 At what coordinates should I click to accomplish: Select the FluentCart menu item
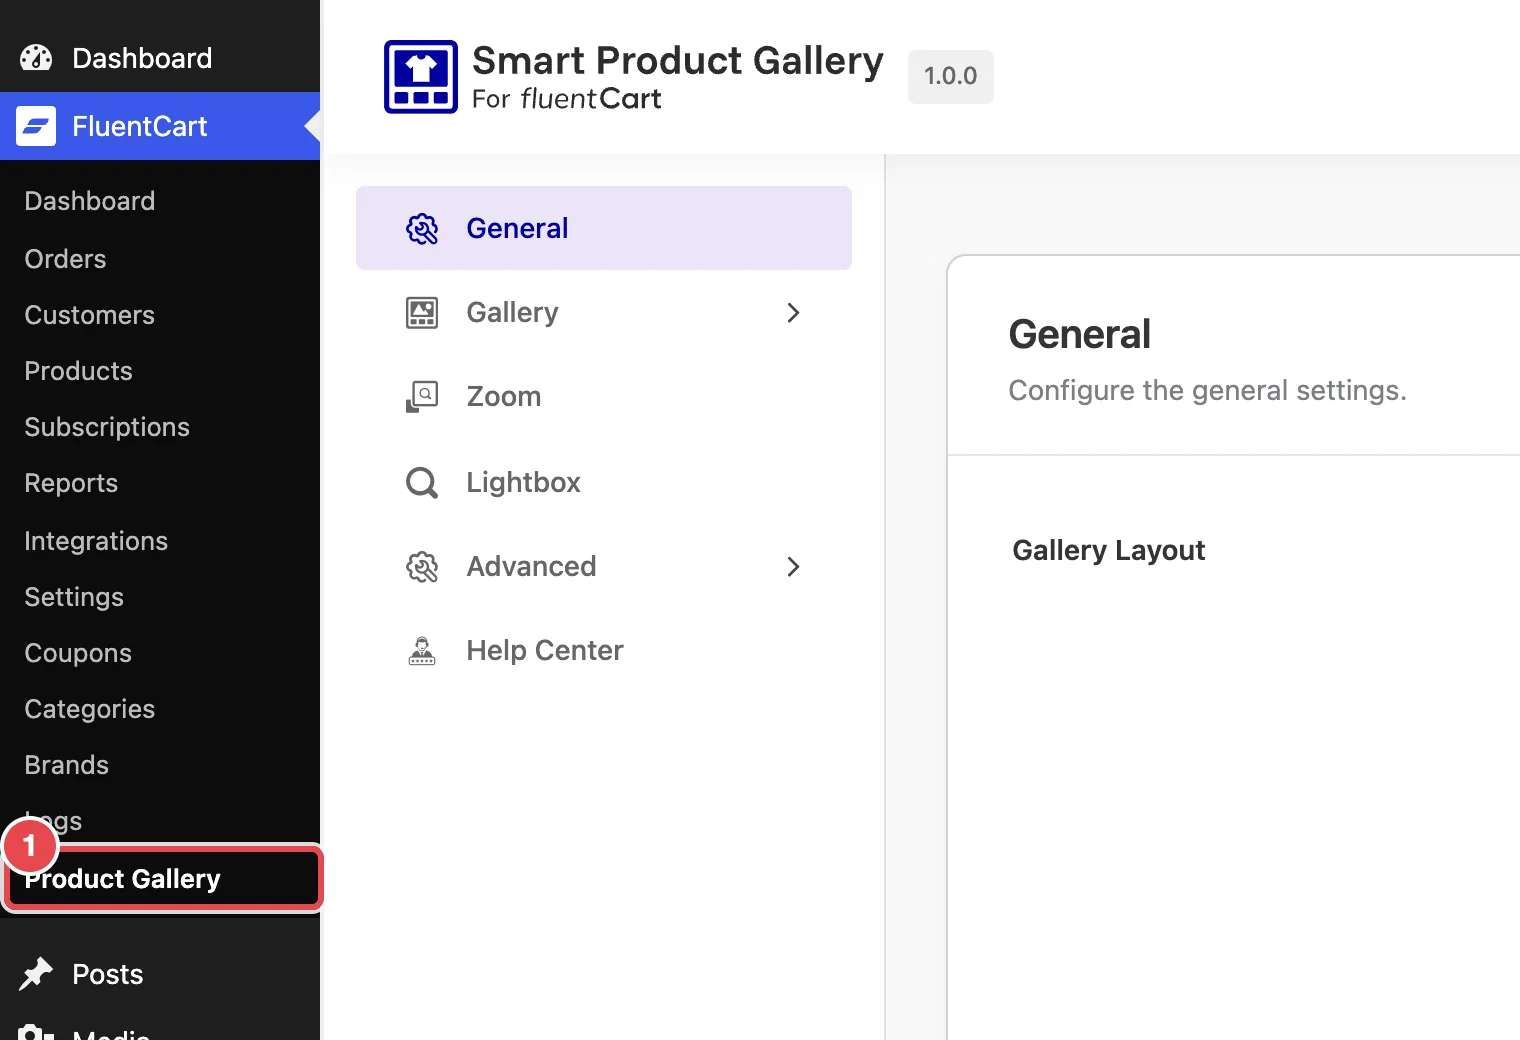point(160,126)
